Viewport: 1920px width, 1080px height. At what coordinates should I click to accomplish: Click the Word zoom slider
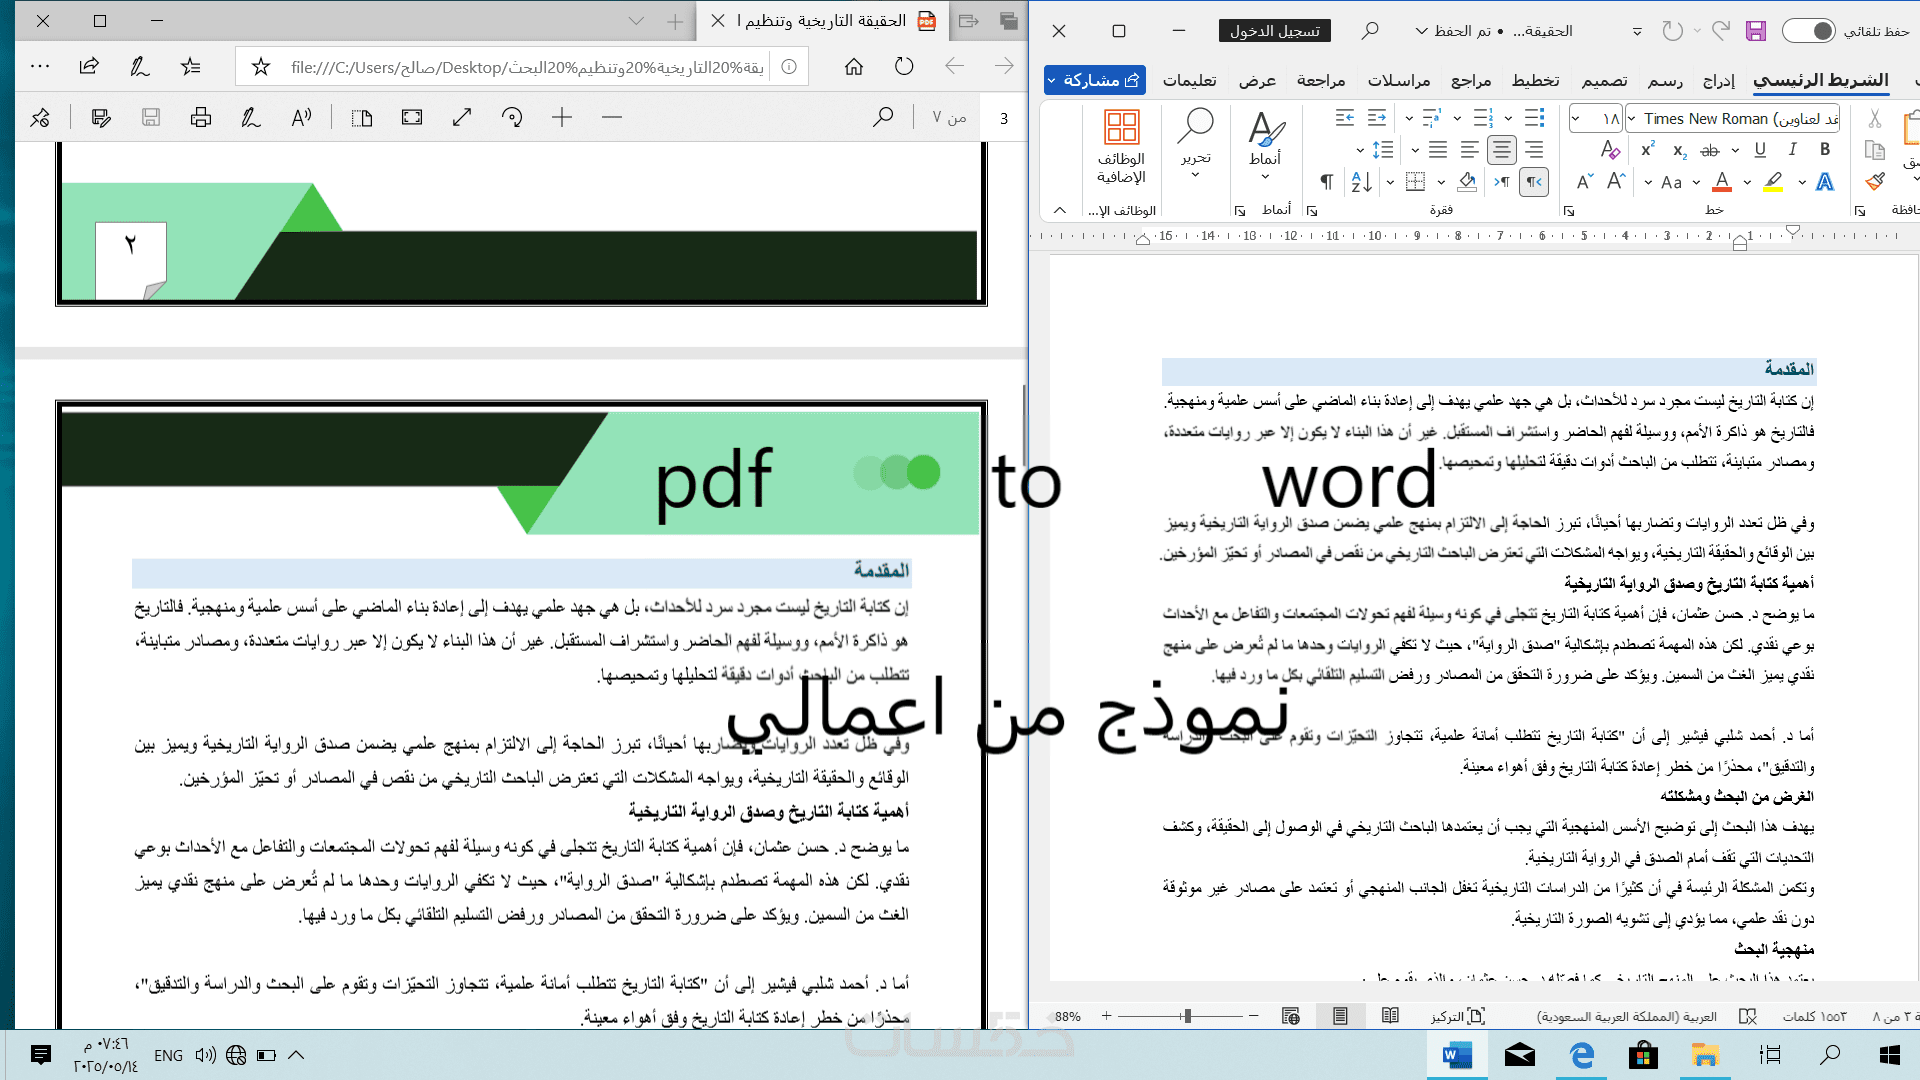point(1186,1016)
